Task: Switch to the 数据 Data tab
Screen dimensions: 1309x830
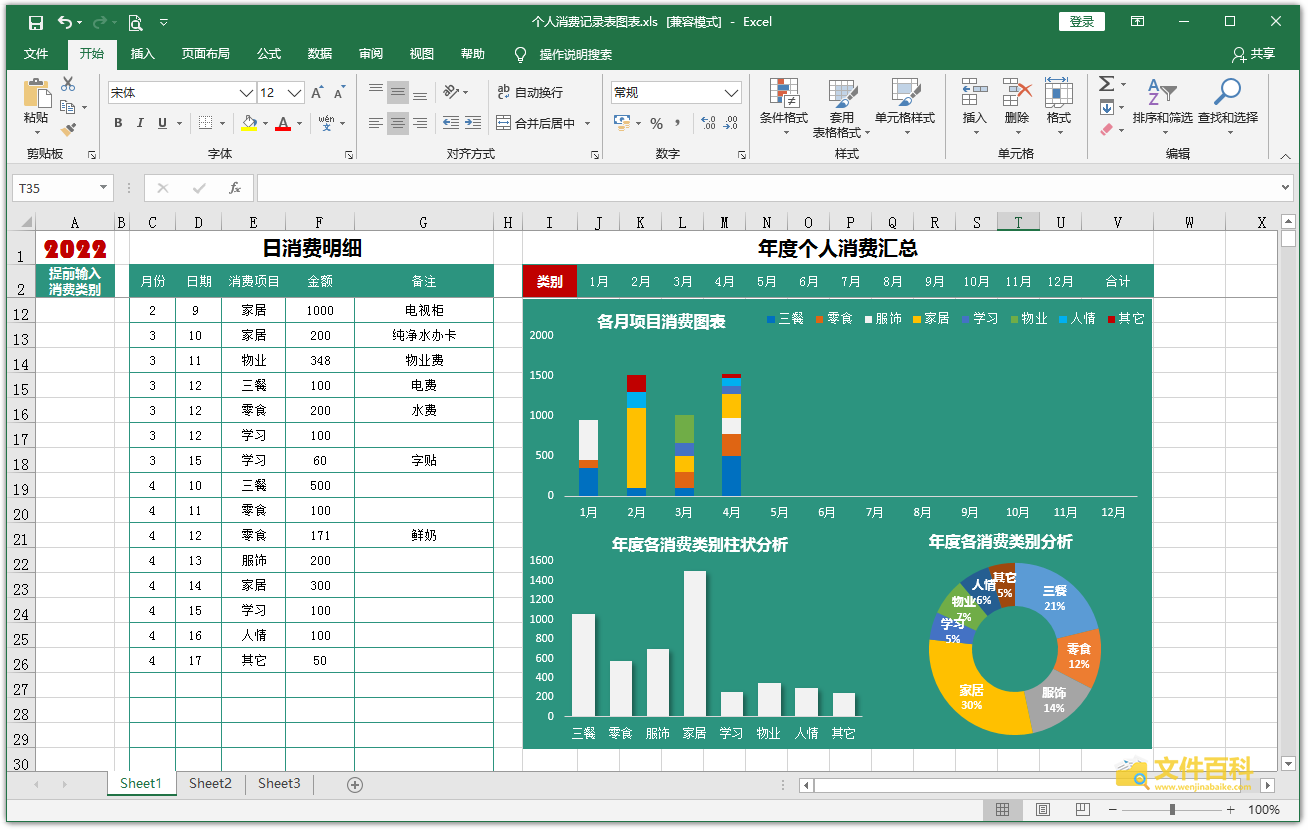Action: pyautogui.click(x=320, y=54)
